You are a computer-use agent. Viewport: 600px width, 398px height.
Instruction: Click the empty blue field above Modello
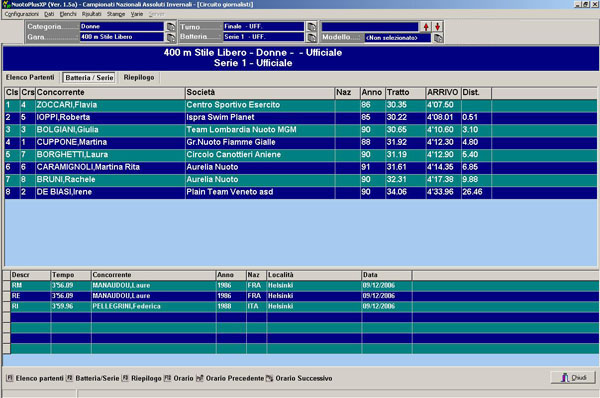click(x=370, y=27)
